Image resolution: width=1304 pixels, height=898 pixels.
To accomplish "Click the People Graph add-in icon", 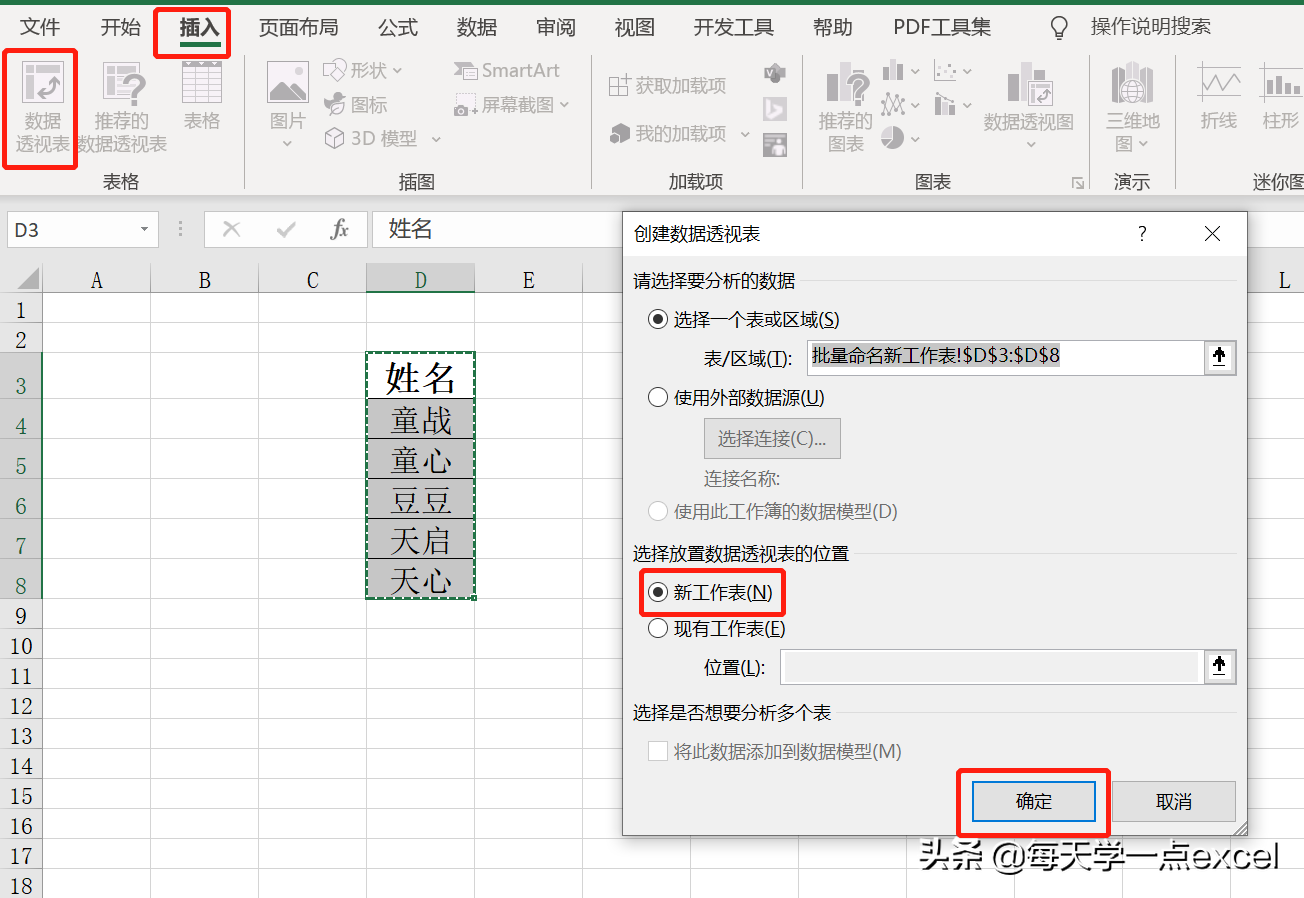I will [774, 145].
